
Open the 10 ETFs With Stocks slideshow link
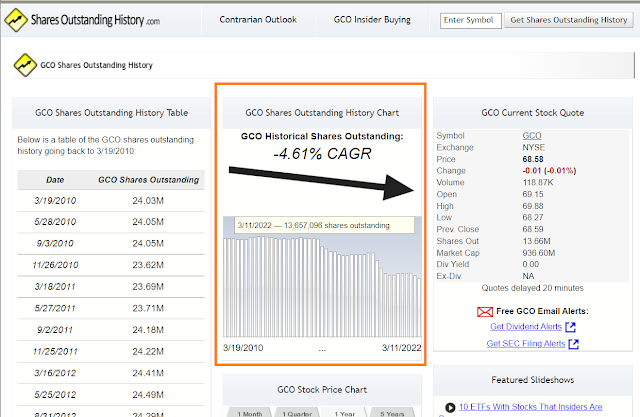coord(530,407)
